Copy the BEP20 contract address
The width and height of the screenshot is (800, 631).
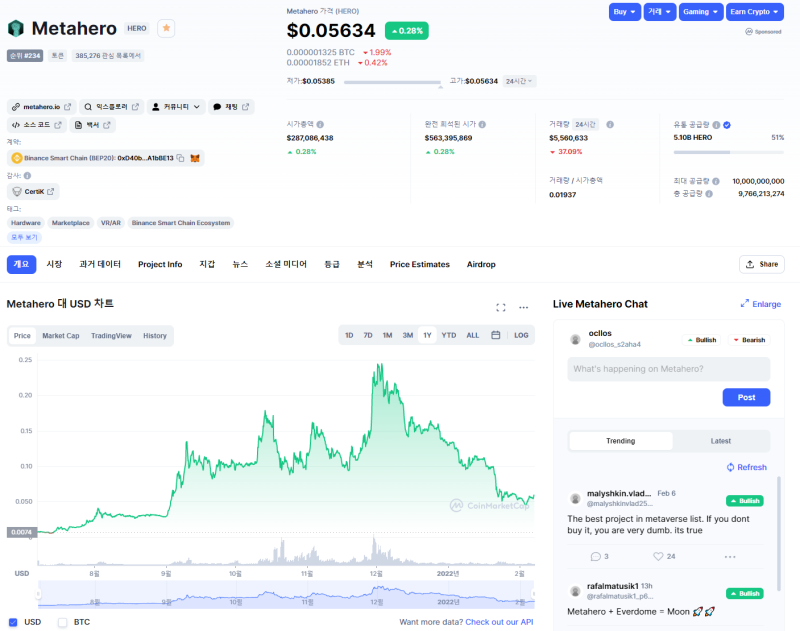point(180,158)
